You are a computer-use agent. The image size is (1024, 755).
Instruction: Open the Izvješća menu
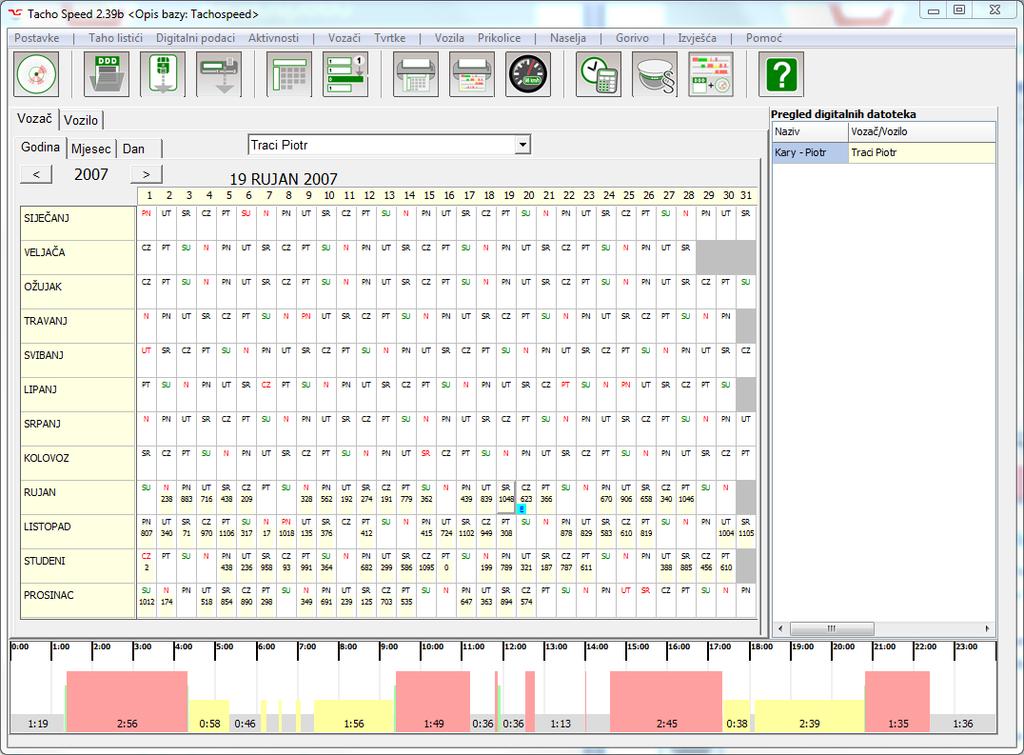coord(697,38)
